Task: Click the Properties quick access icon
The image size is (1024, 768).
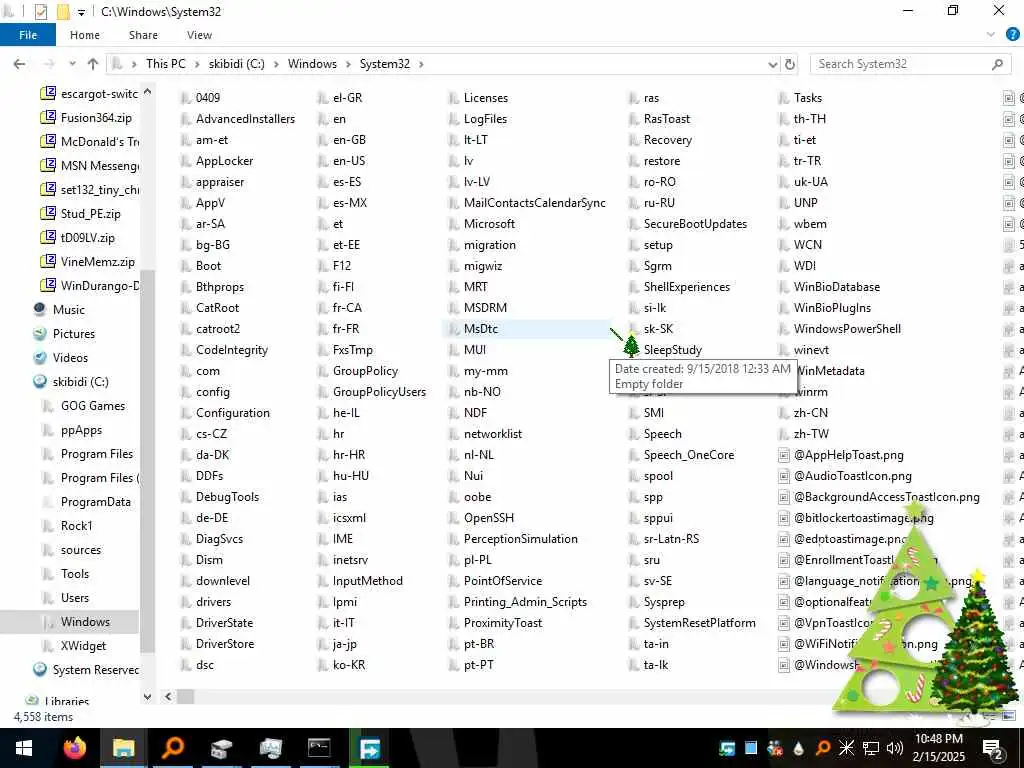Action: 40,11
